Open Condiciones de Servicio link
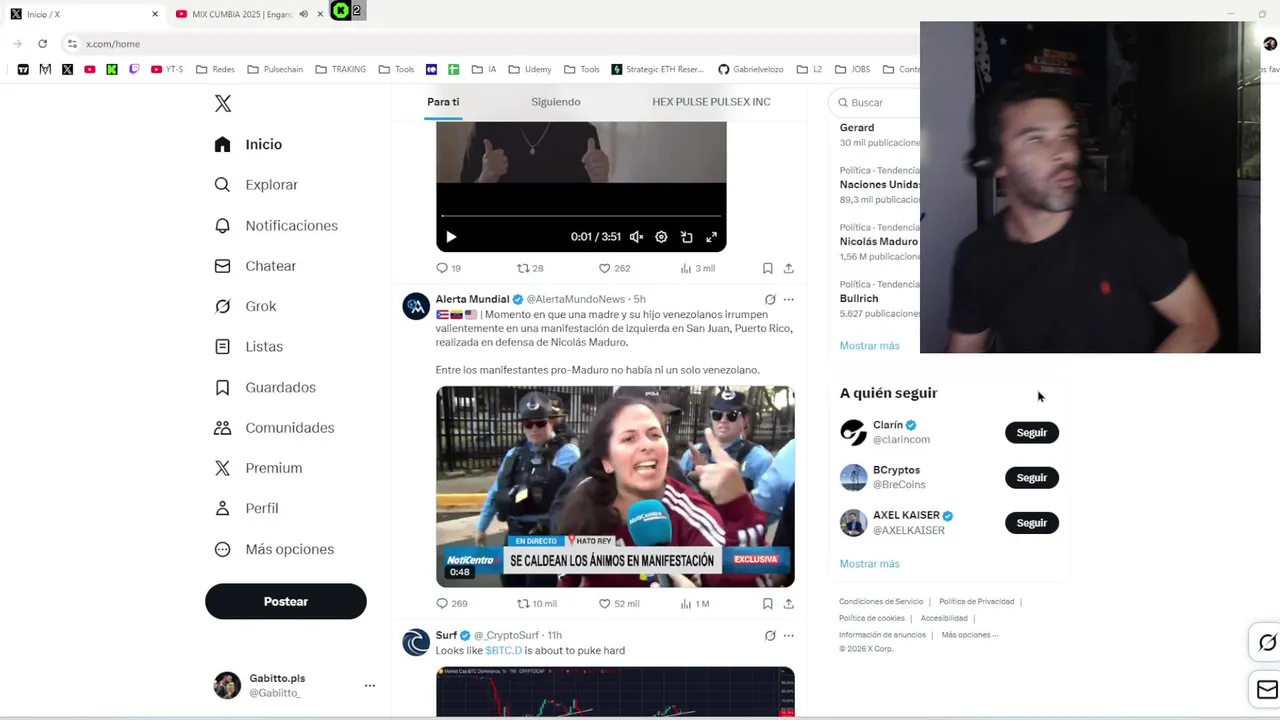Screen dimensions: 1280x720 [881, 602]
